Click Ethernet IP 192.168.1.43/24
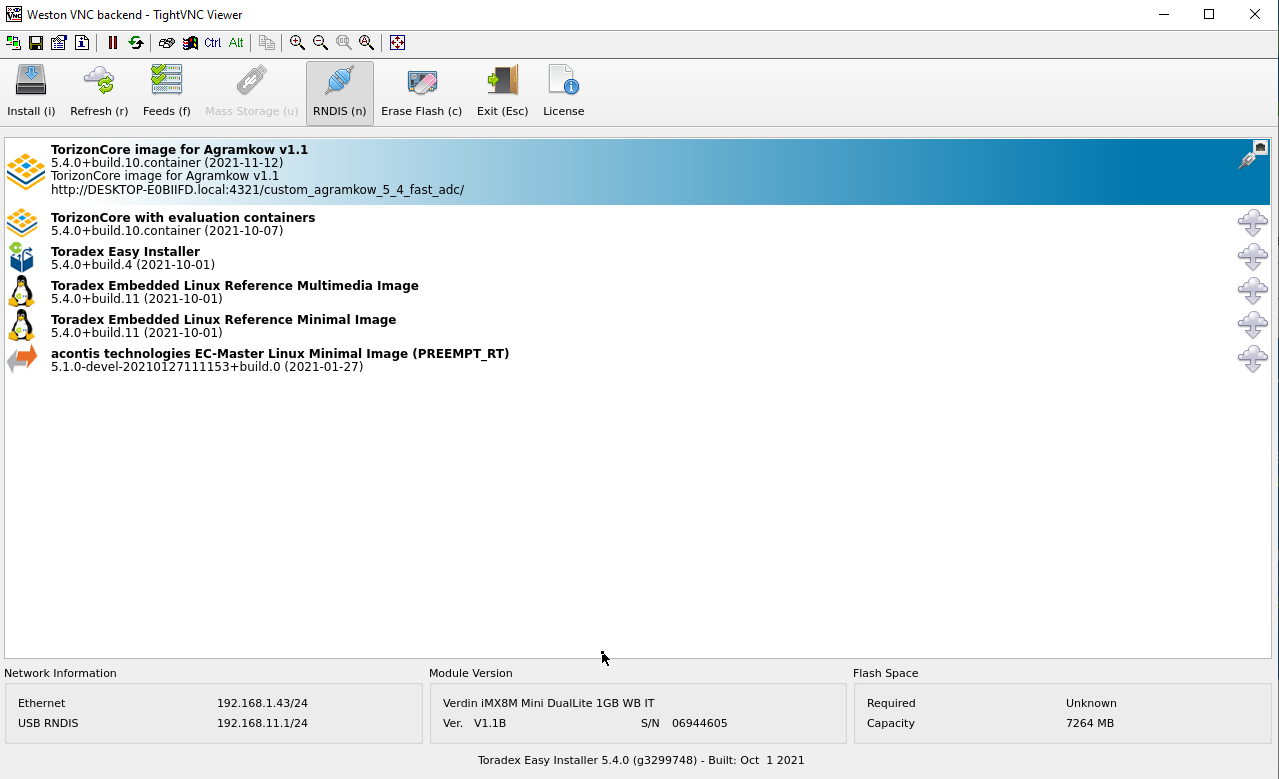The width and height of the screenshot is (1279, 779). point(262,703)
